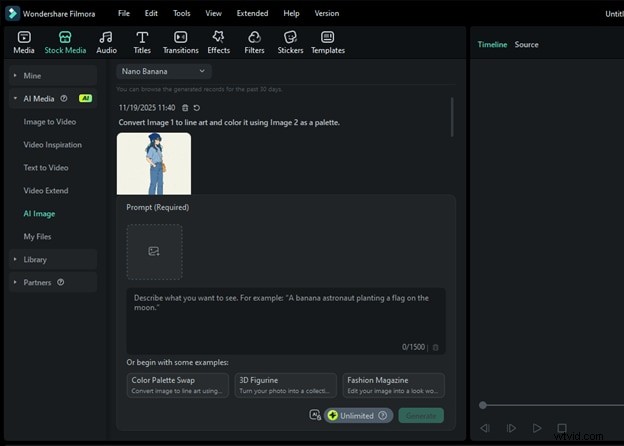Switch to the Source tab
624x446 pixels.
(526, 45)
